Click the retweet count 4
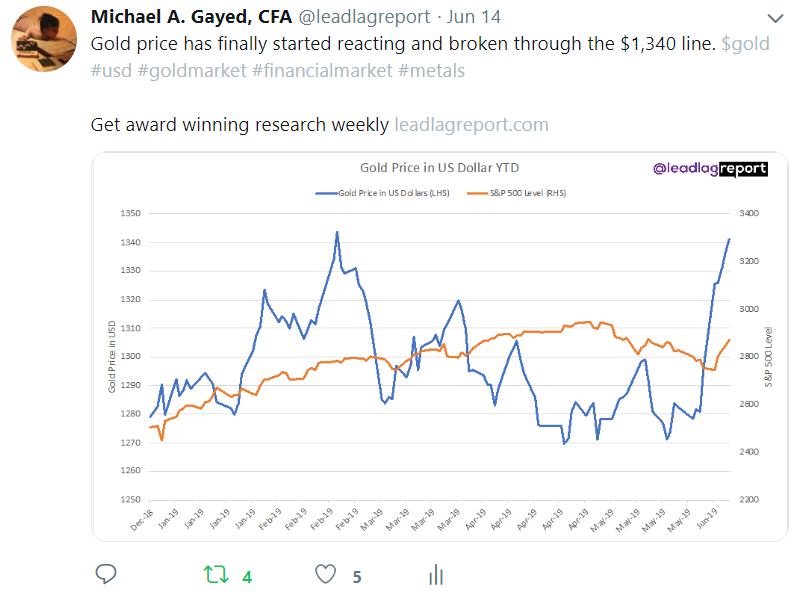The height and width of the screenshot is (596, 798). pyautogui.click(x=247, y=576)
